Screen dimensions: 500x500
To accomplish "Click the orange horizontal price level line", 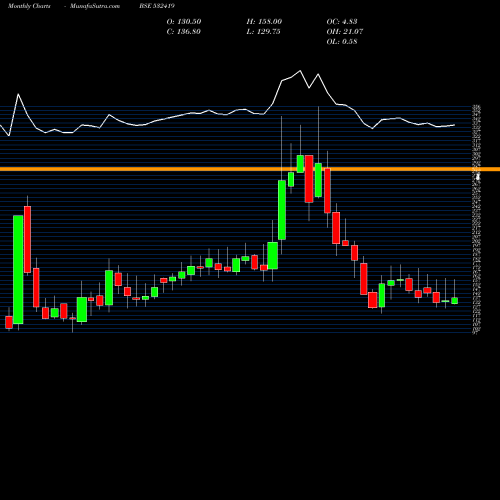I will click(250, 169).
